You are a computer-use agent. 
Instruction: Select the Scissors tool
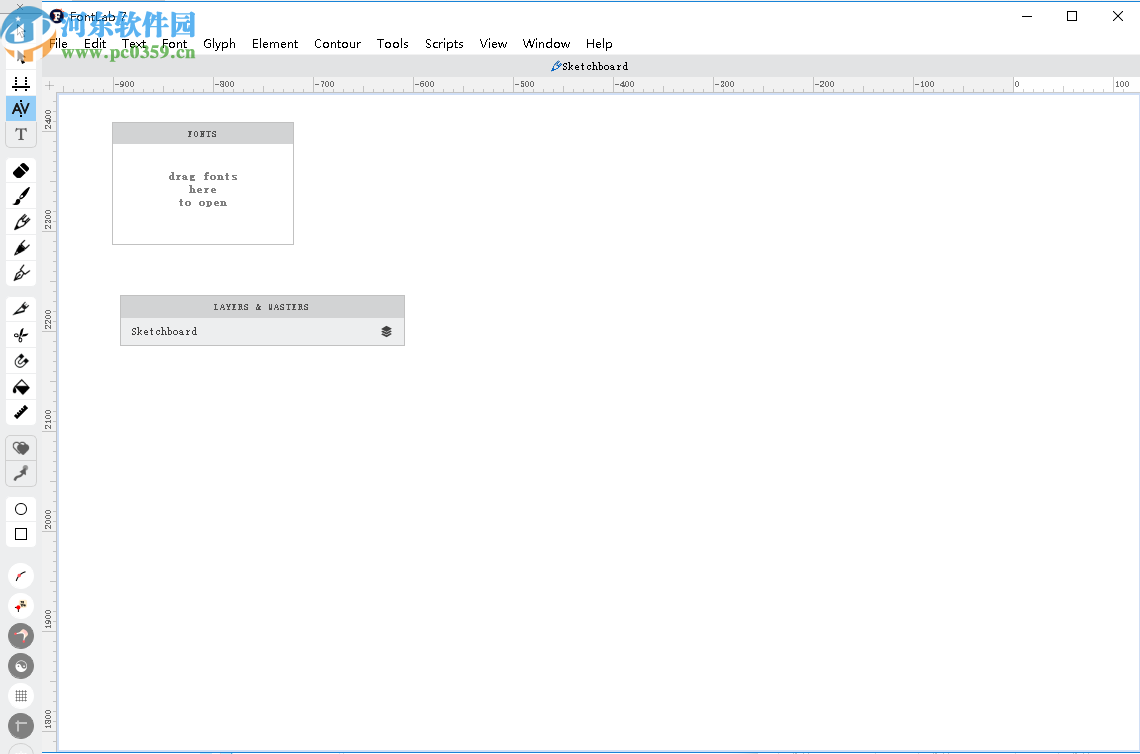pyautogui.click(x=21, y=335)
